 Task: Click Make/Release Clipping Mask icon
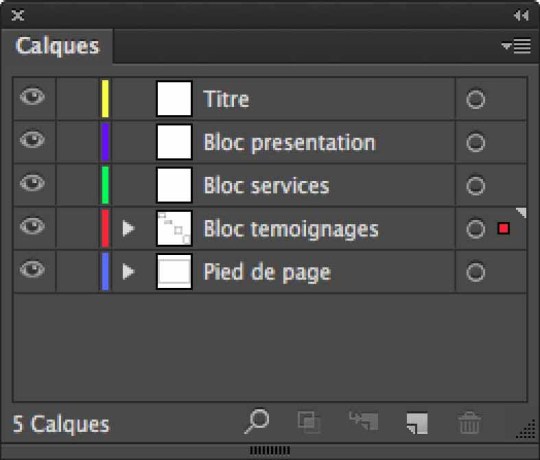pos(309,422)
